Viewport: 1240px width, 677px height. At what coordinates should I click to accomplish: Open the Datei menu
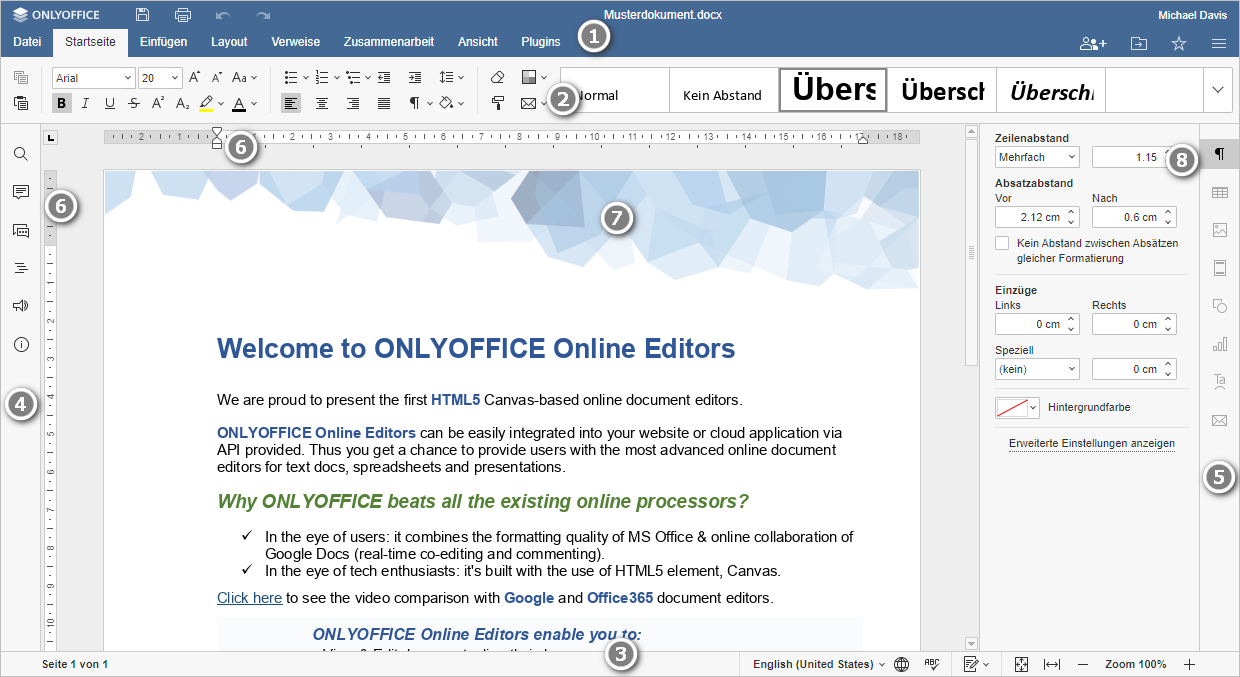pos(26,42)
